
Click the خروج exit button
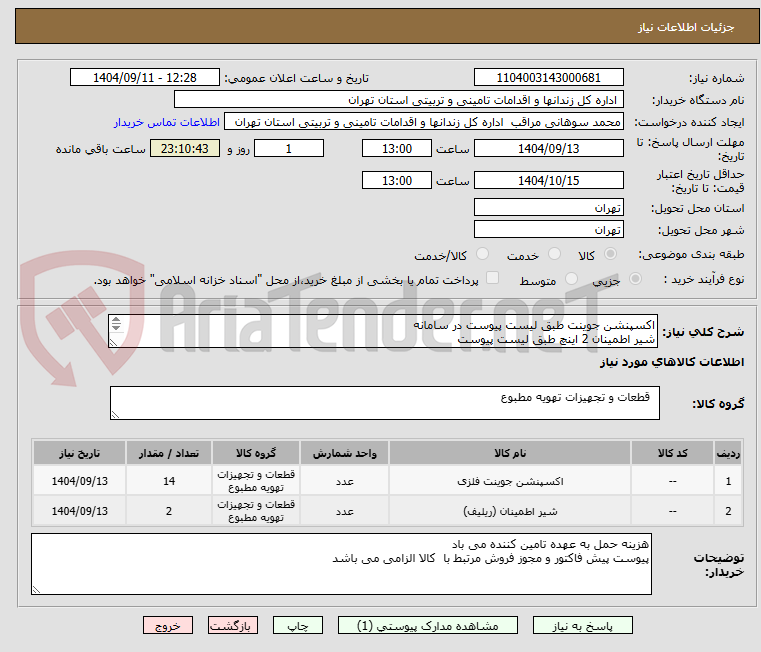point(167,625)
